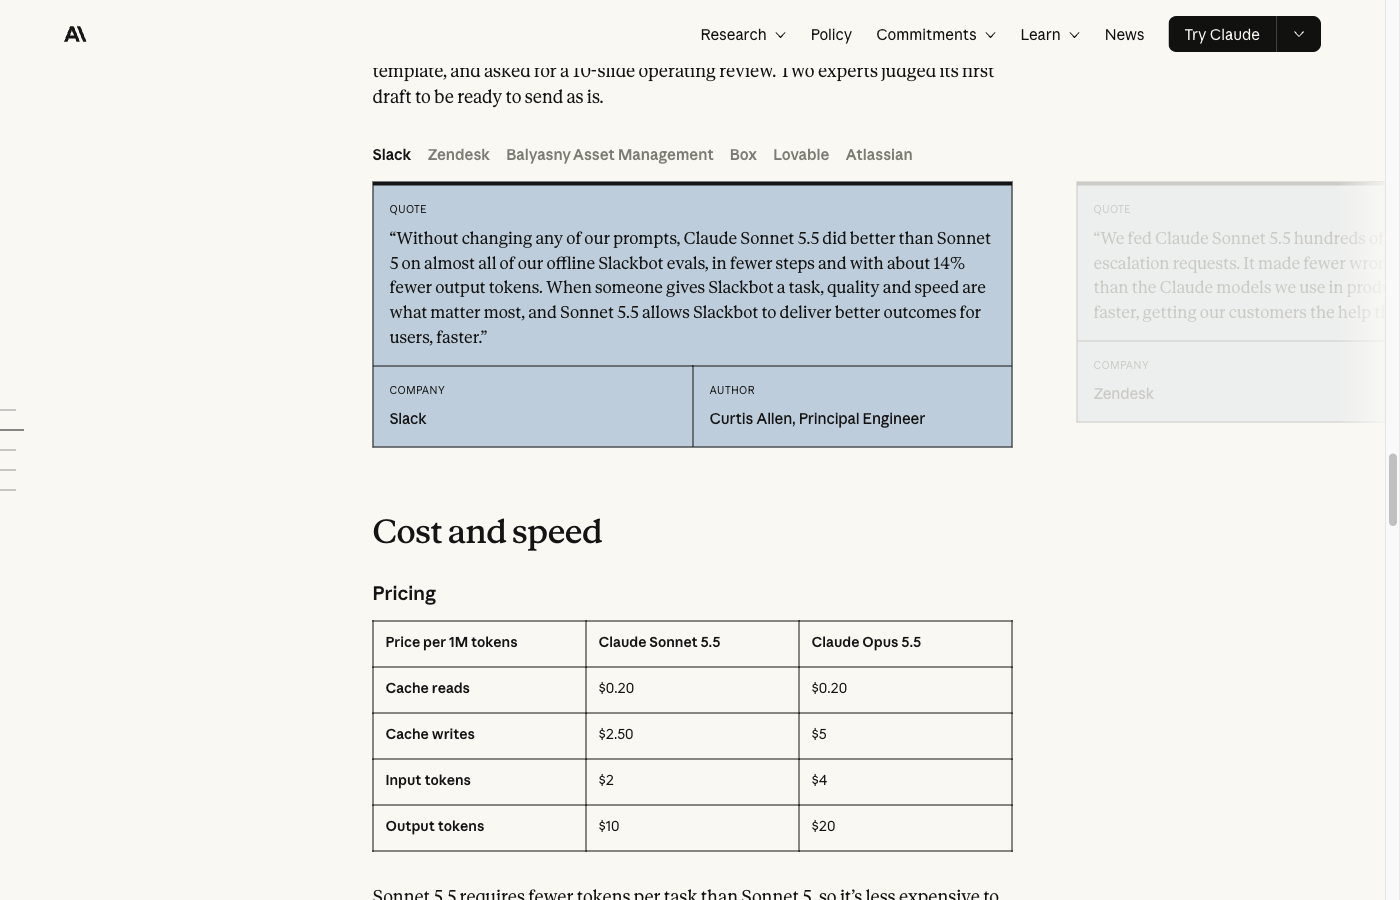The height and width of the screenshot is (900, 1400).
Task: Click the Pricing subheading
Action: click(x=404, y=593)
